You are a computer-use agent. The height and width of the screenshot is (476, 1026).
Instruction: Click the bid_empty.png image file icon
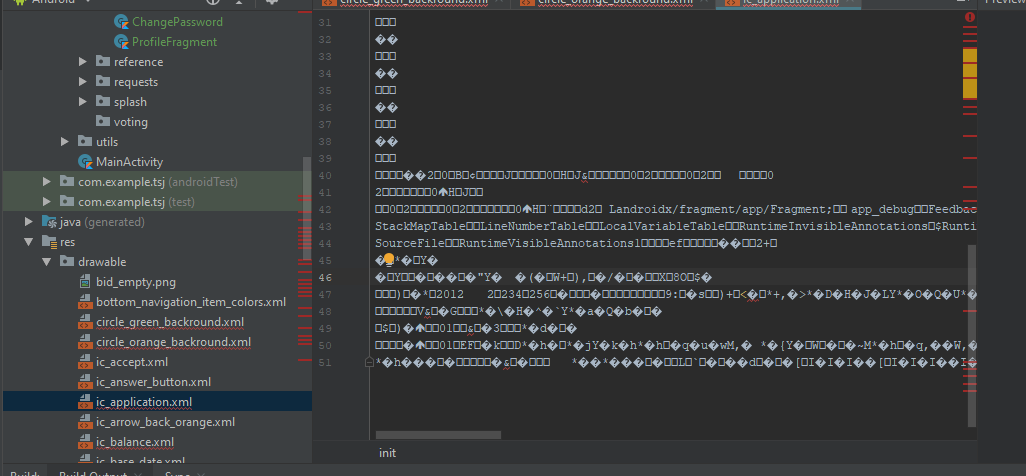[85, 282]
